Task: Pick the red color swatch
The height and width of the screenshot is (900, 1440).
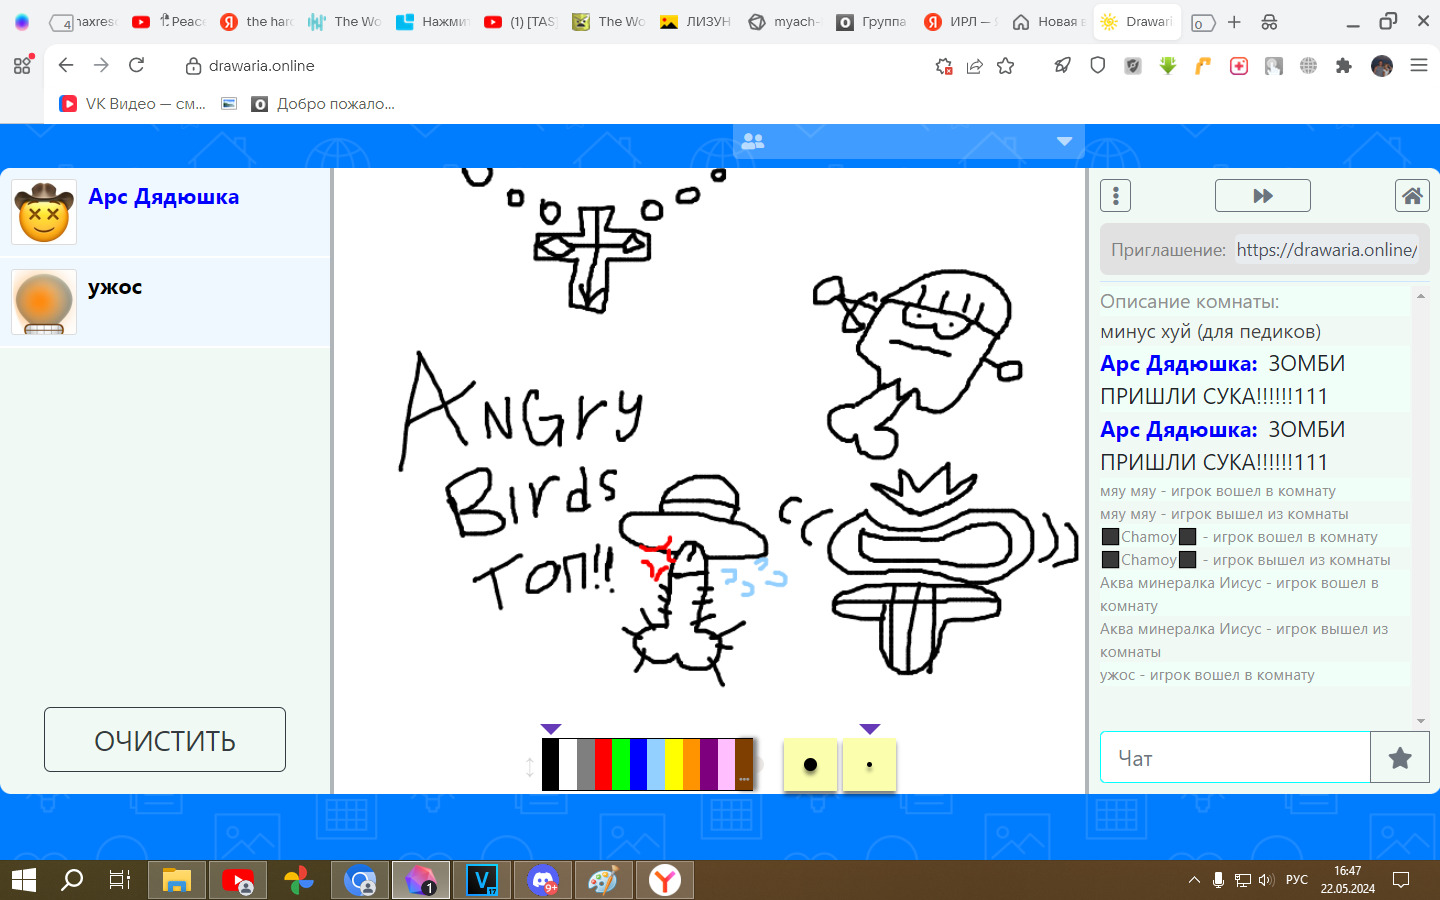Action: [x=602, y=765]
